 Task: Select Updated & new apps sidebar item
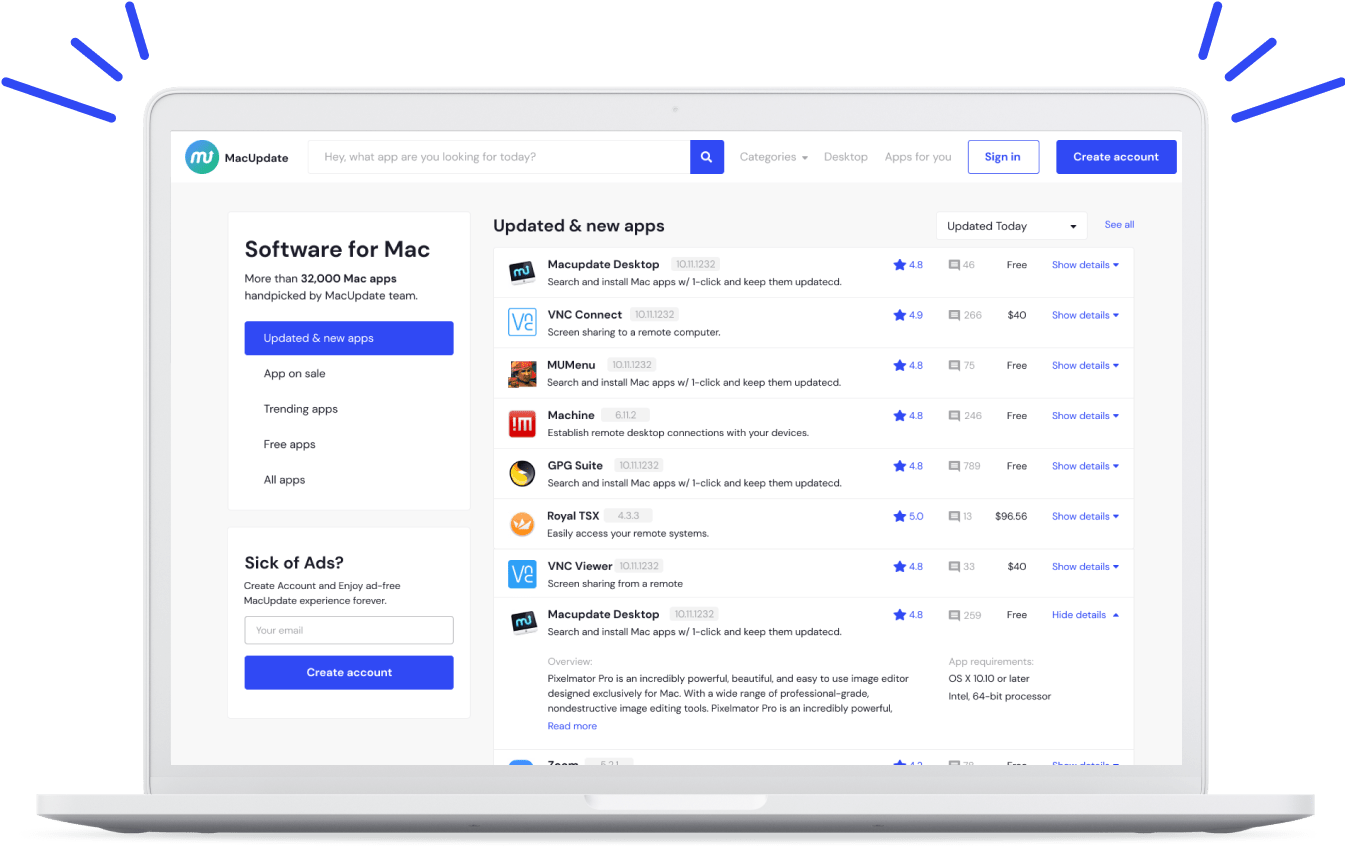349,338
